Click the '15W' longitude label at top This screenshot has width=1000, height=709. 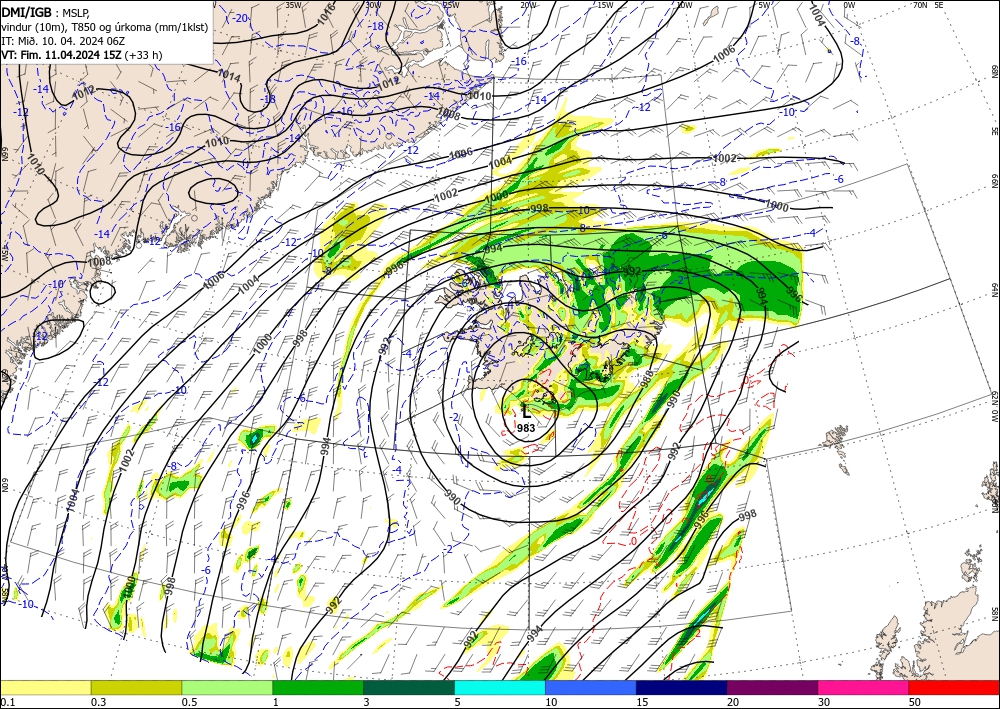[605, 5]
